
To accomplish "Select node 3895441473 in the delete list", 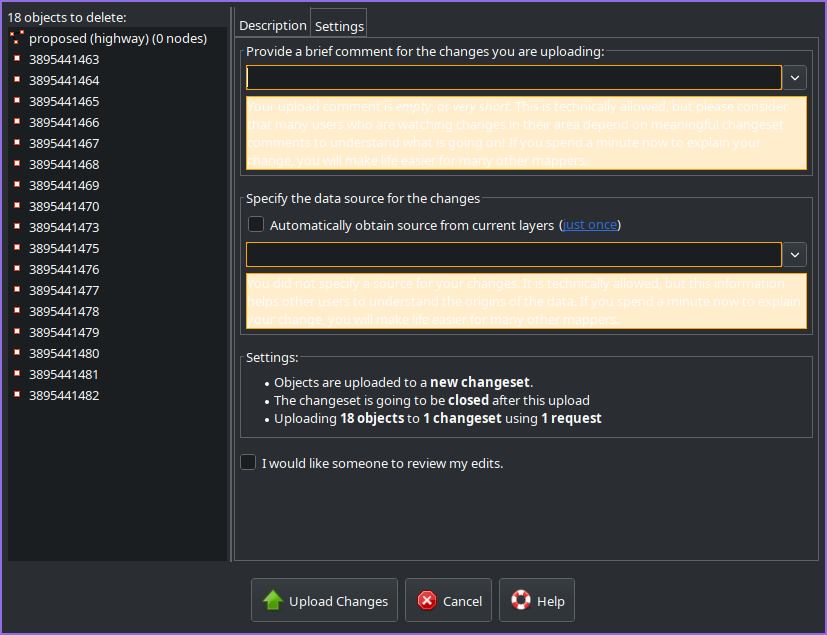I will pos(64,227).
